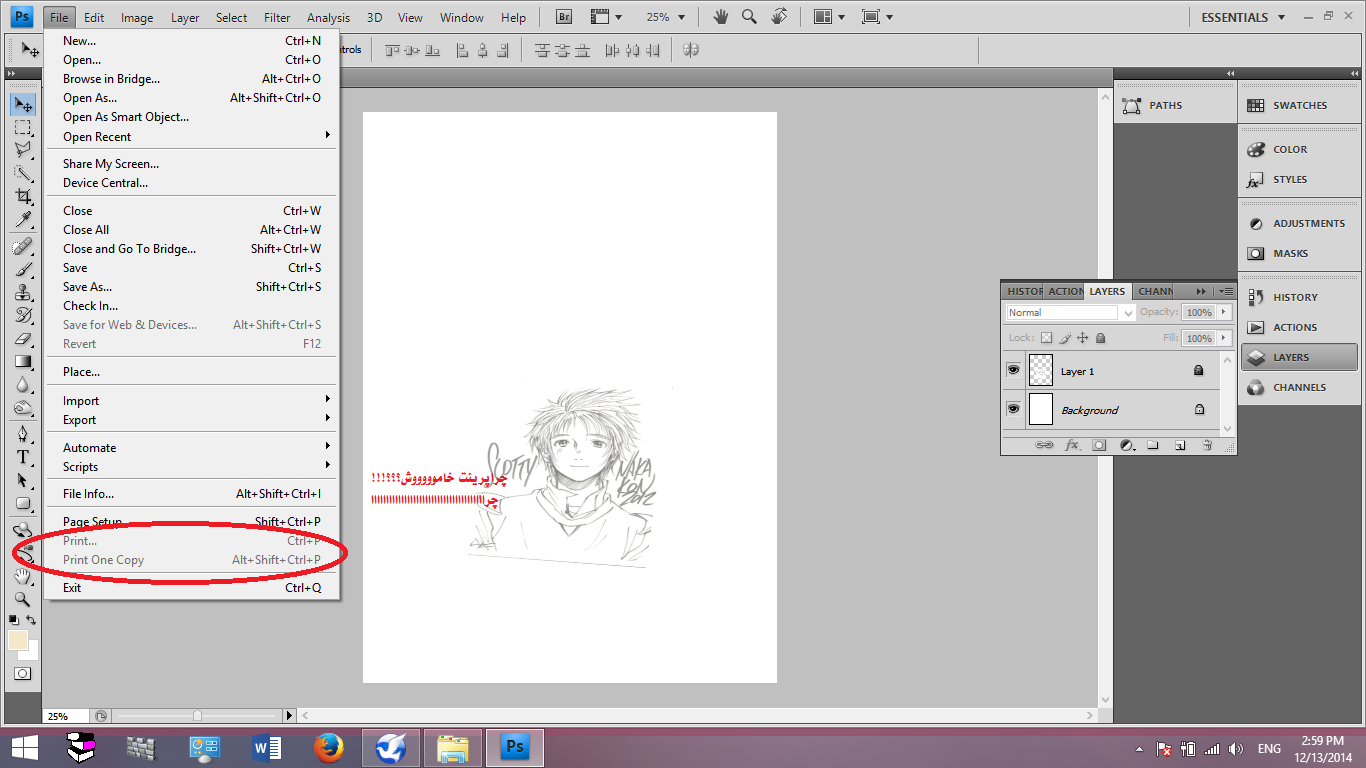Viewport: 1366px width, 768px height.
Task: Open the blend mode Normal dropdown
Action: click(1070, 313)
